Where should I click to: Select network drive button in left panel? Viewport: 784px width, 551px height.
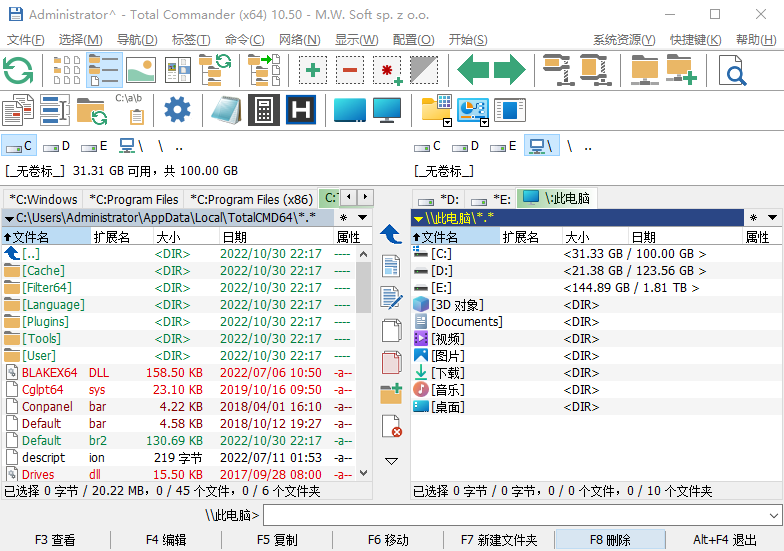point(132,146)
